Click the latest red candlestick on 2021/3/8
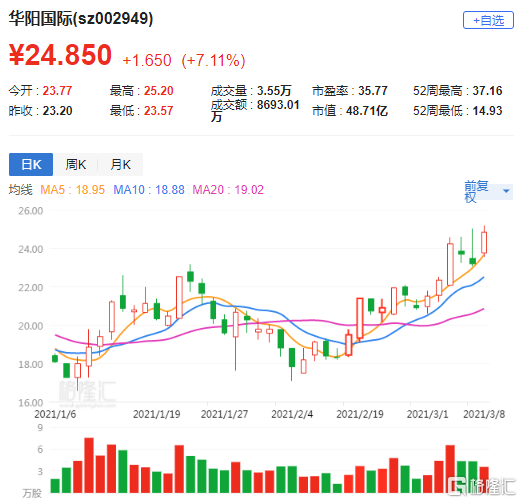 [x=484, y=243]
